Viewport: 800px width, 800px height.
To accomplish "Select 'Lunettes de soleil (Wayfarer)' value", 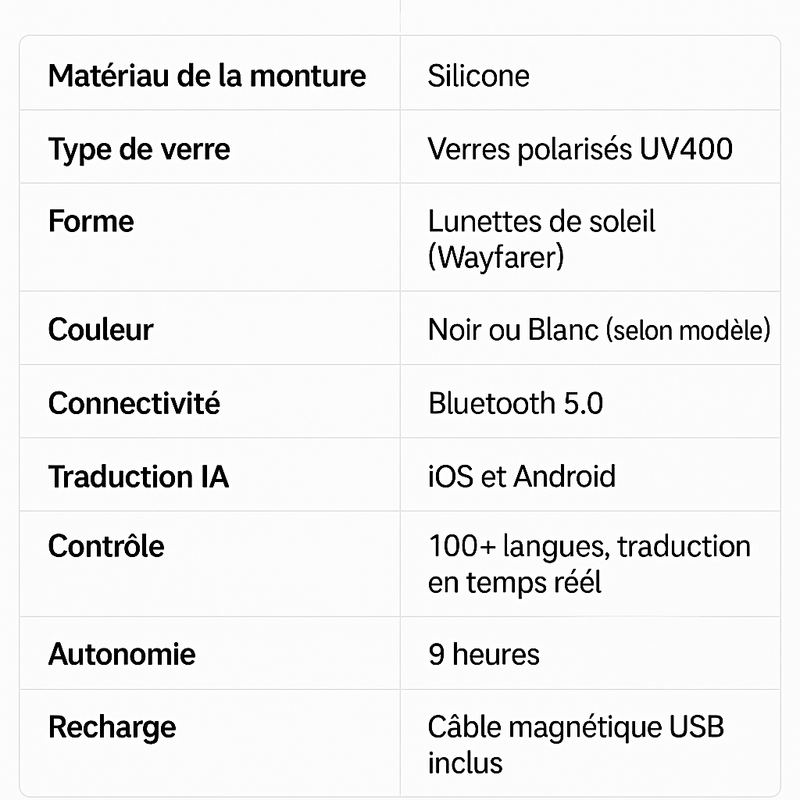I will click(x=541, y=239).
